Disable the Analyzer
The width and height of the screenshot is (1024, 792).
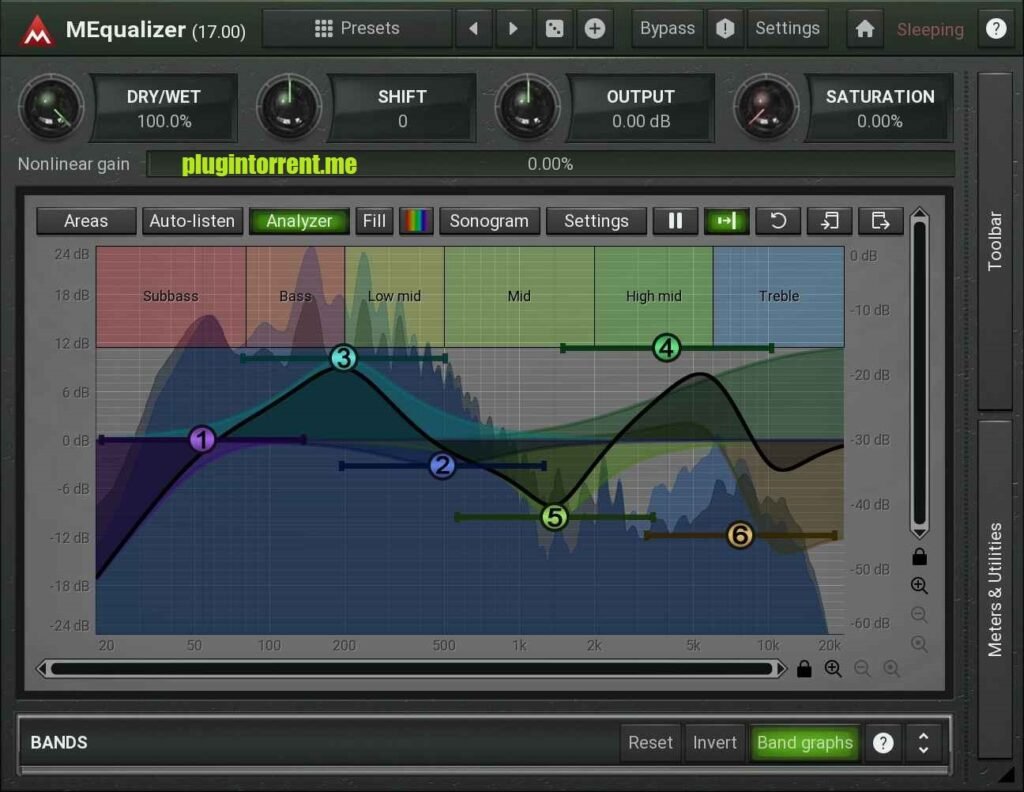(x=299, y=221)
